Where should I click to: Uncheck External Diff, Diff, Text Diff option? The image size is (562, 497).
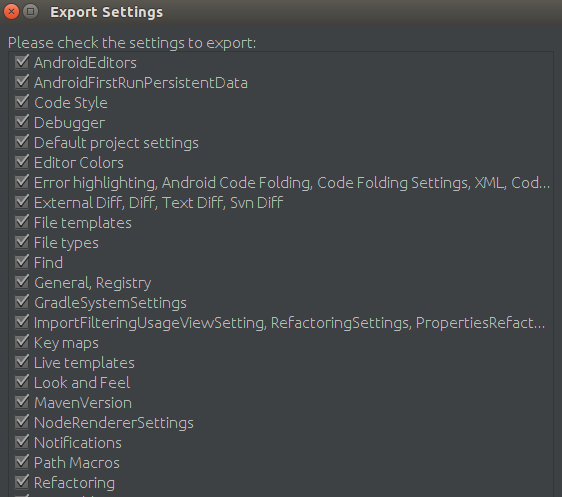click(x=22, y=202)
